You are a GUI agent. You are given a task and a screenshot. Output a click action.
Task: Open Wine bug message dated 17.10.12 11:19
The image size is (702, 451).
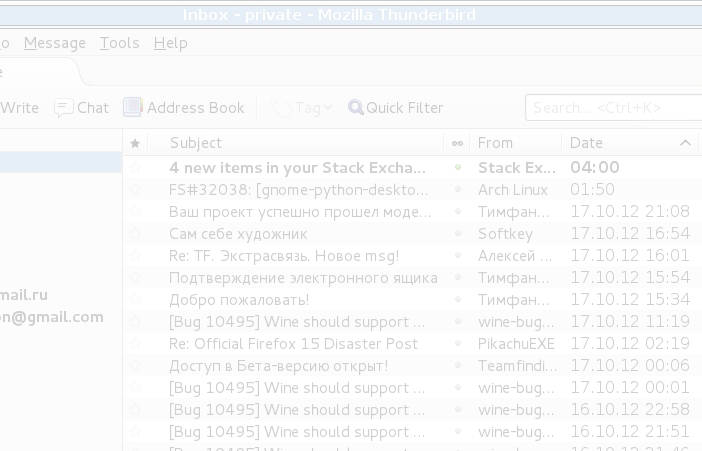pos(297,322)
